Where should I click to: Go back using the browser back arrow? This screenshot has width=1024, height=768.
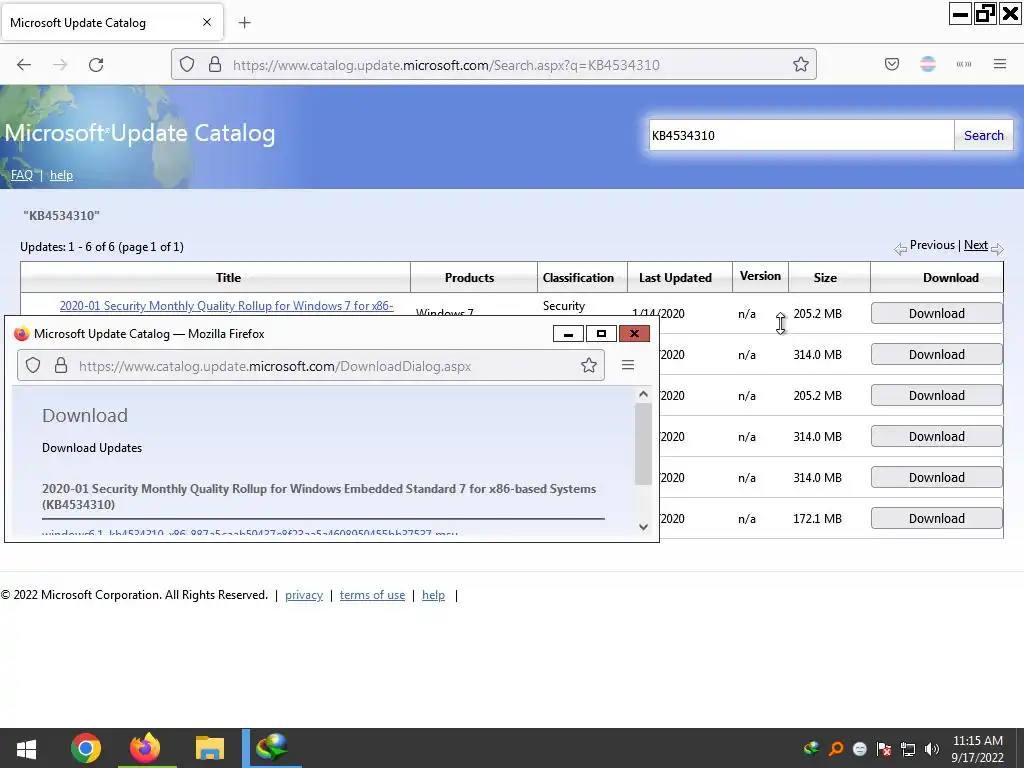24,65
